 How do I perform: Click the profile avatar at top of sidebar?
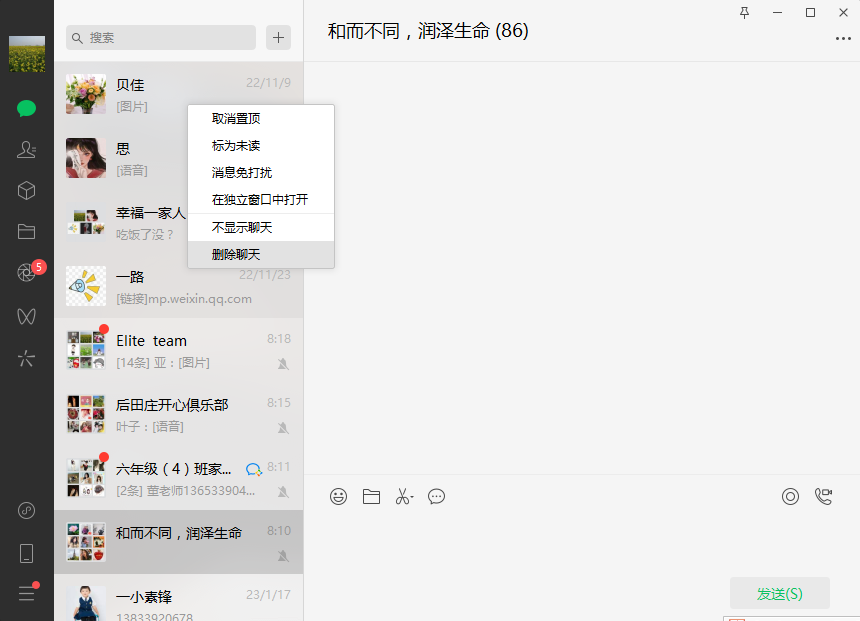point(27,54)
